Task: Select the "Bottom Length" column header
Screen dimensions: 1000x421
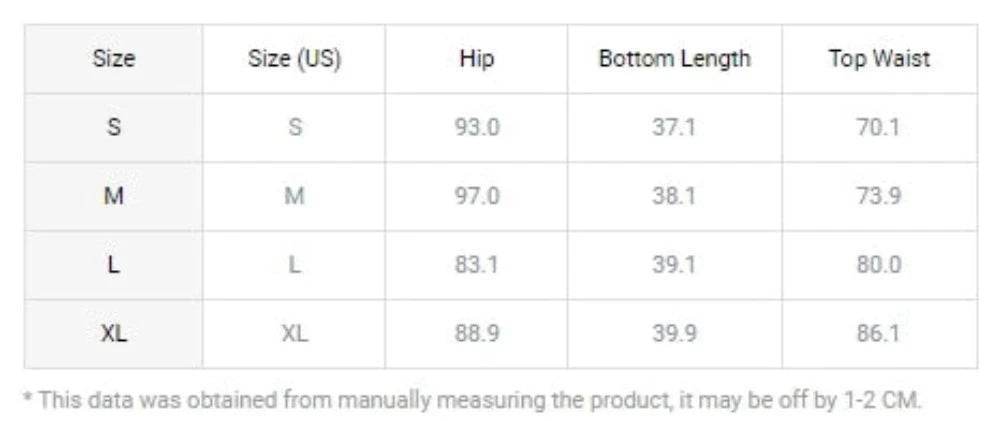Action: coord(674,59)
